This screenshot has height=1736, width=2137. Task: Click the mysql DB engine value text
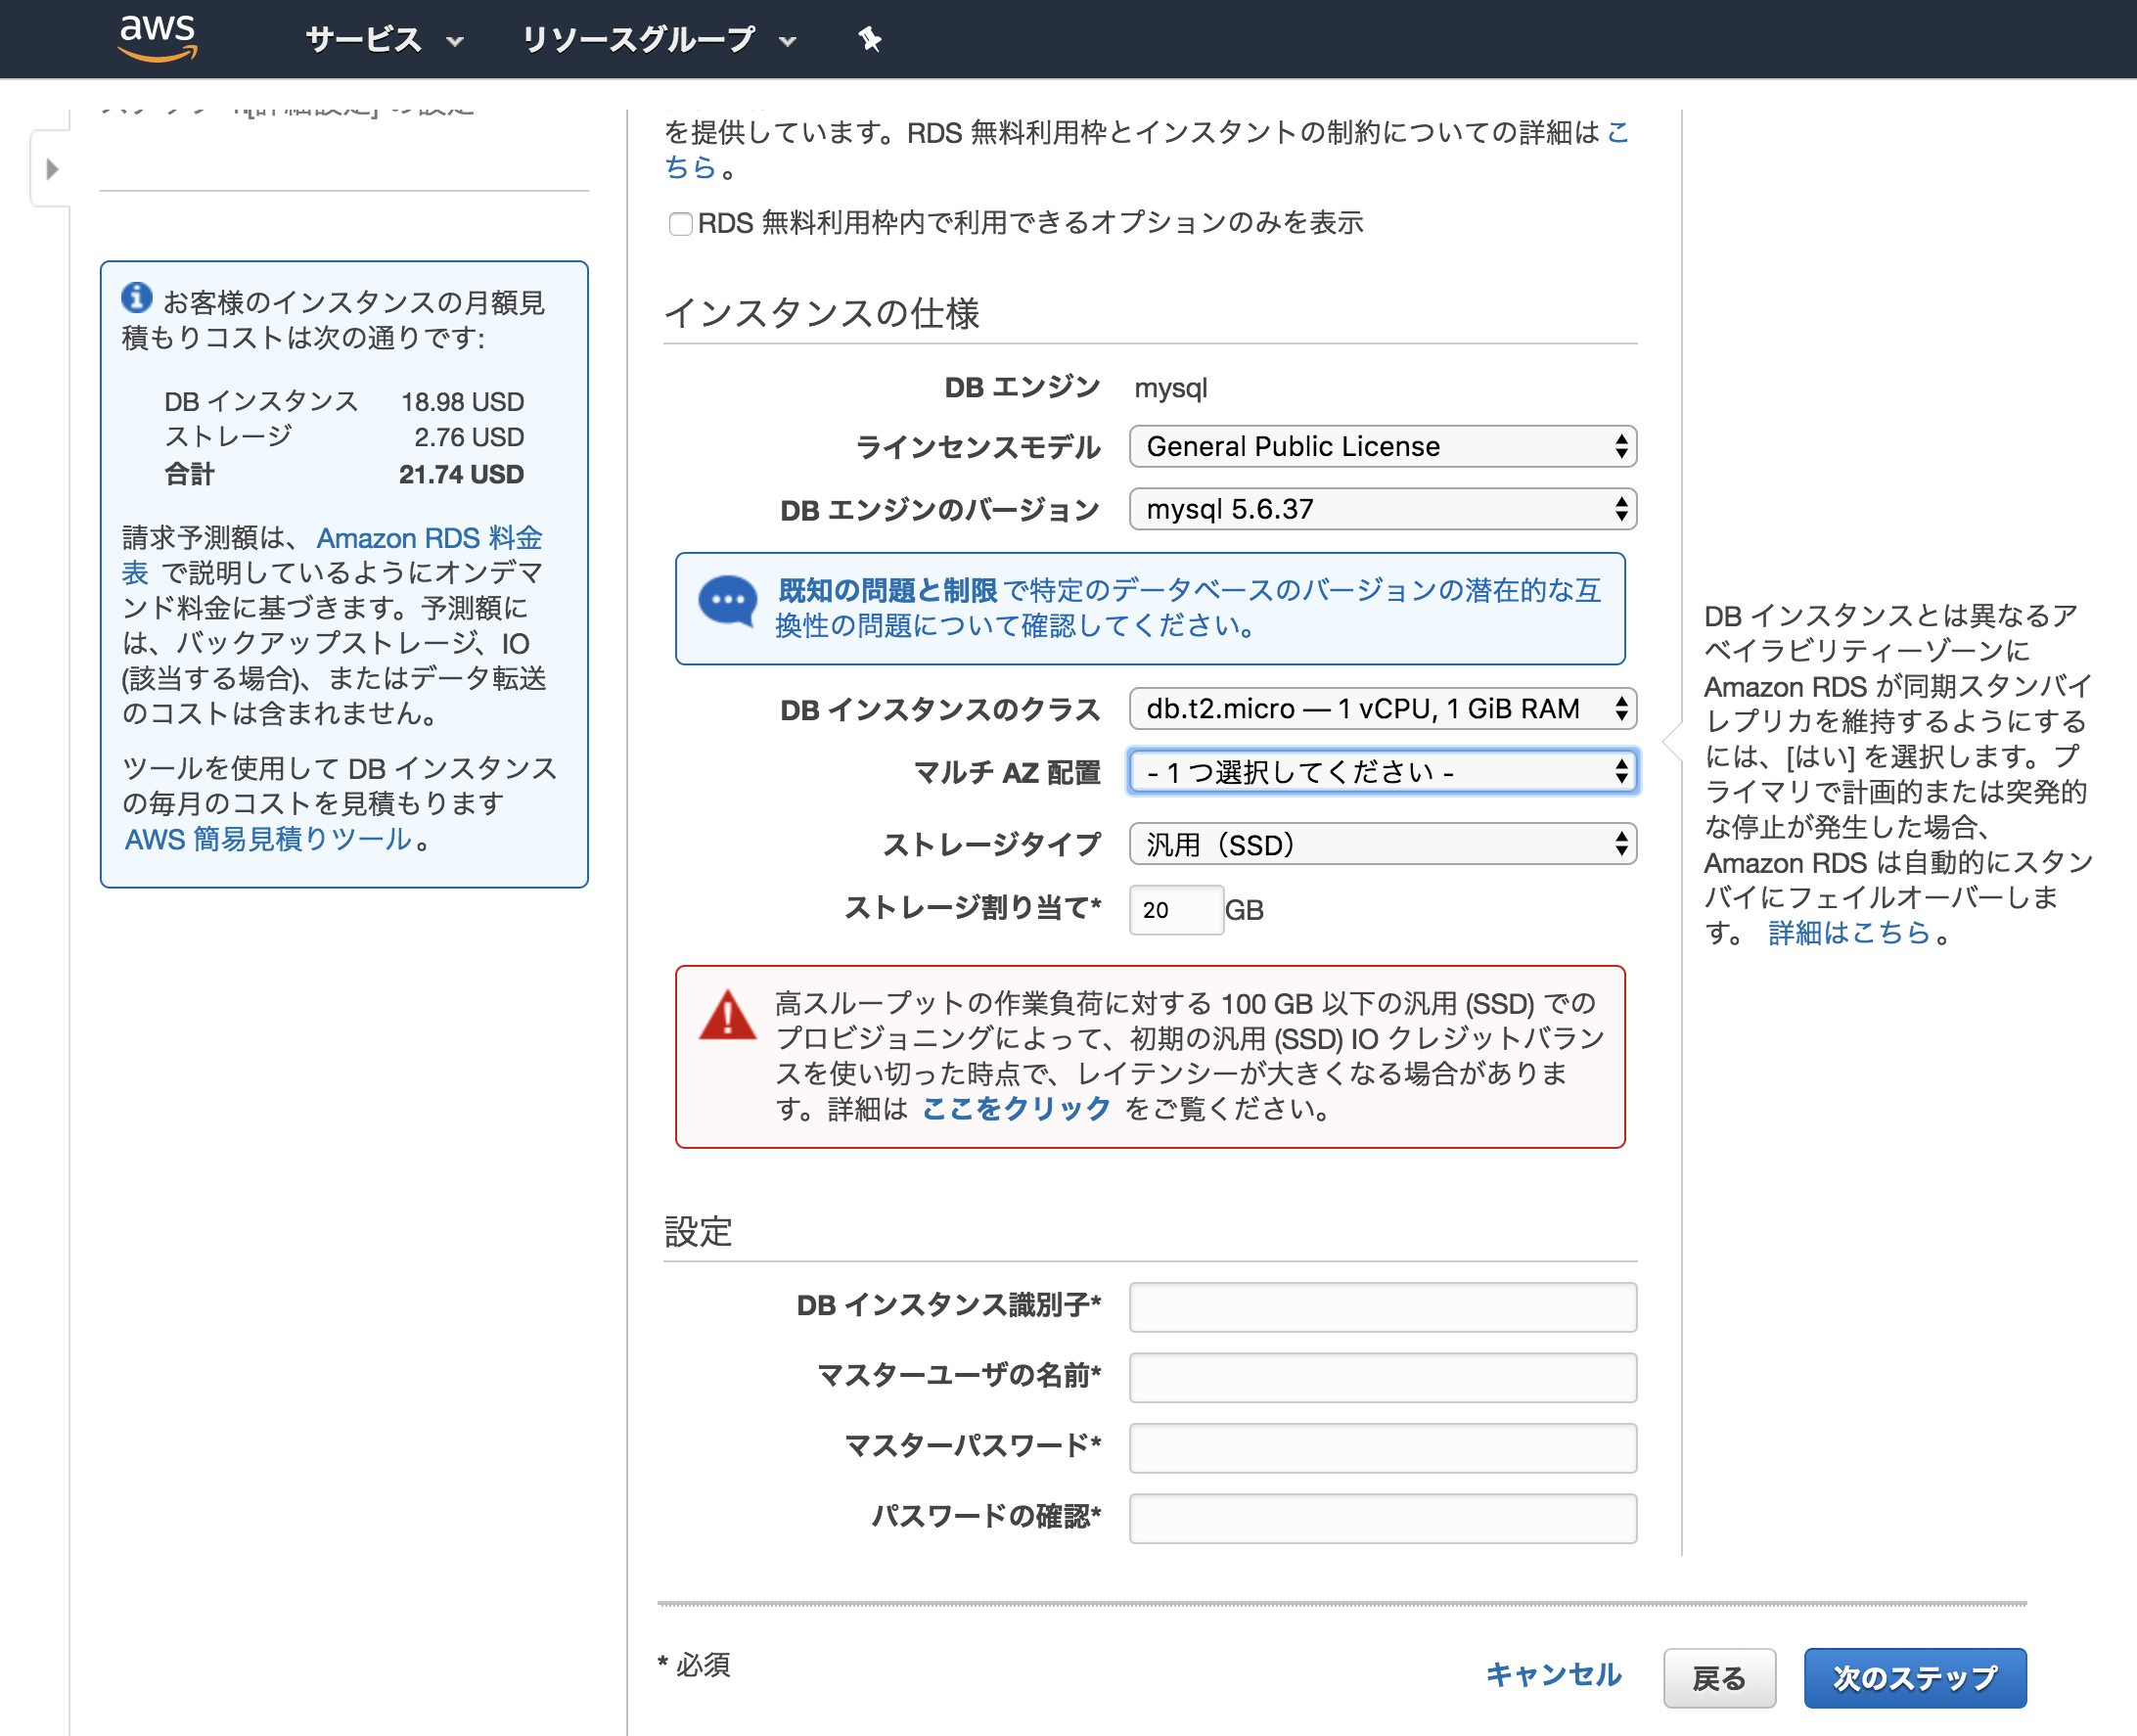click(x=1170, y=388)
